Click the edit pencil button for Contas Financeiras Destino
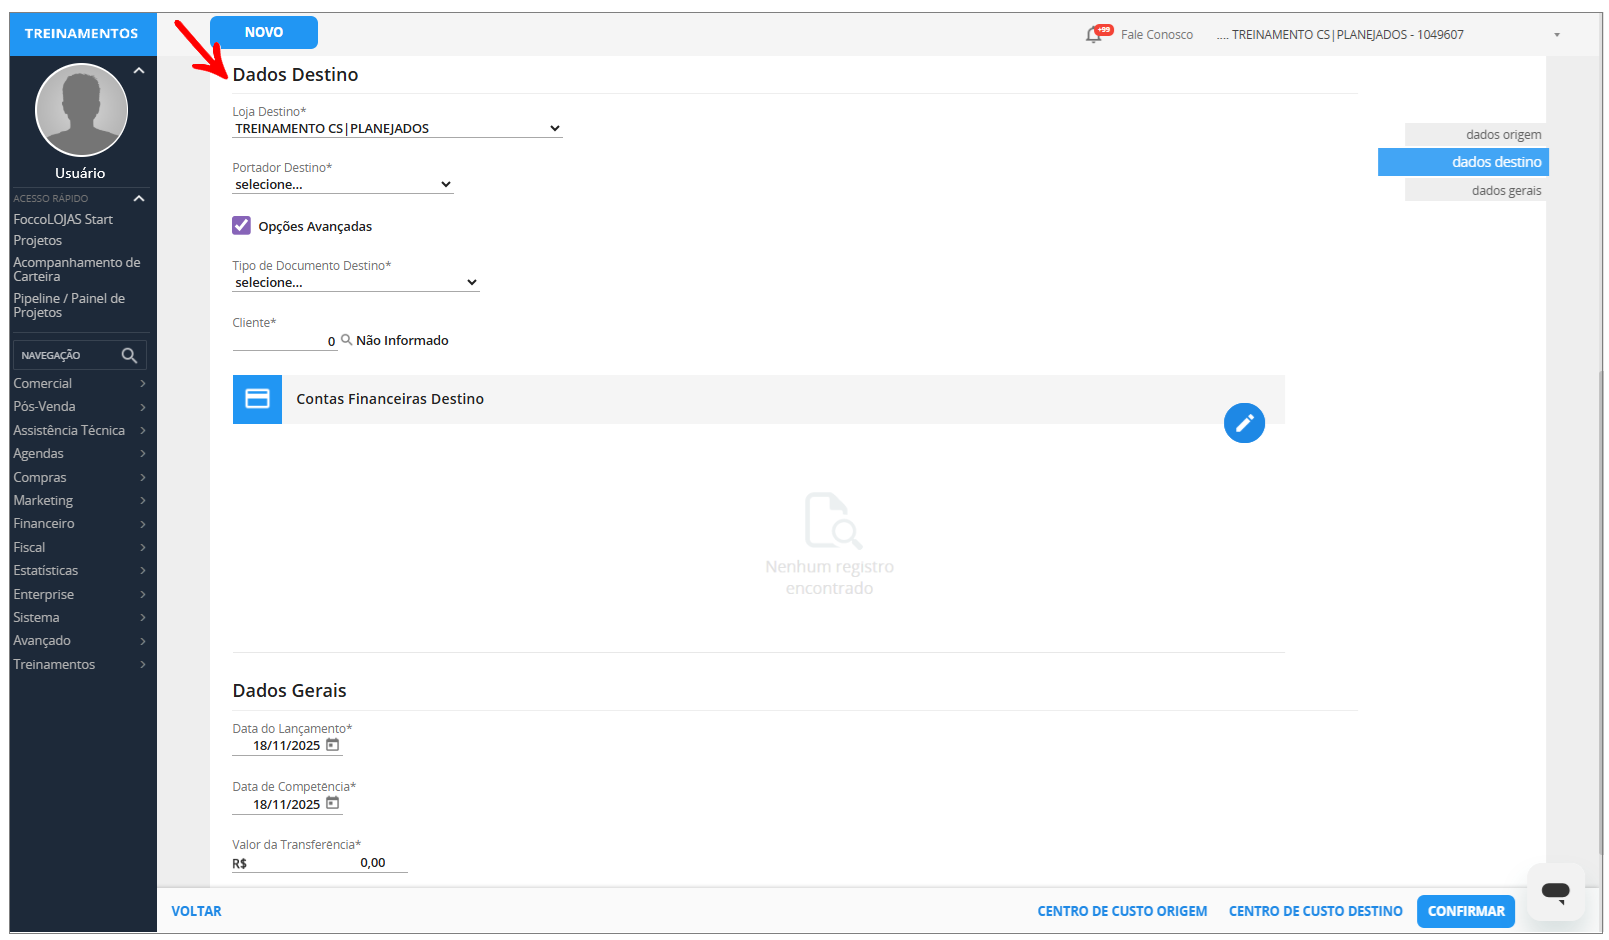The image size is (1609, 940). [1244, 423]
